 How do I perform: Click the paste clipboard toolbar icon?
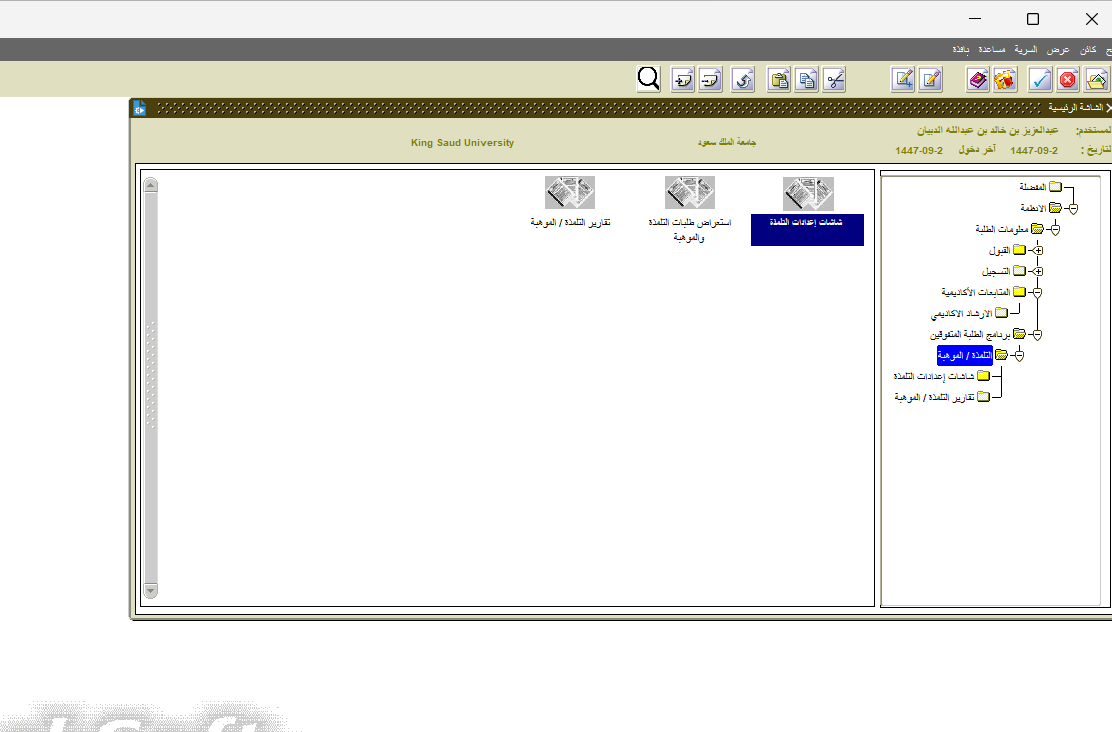pos(779,80)
